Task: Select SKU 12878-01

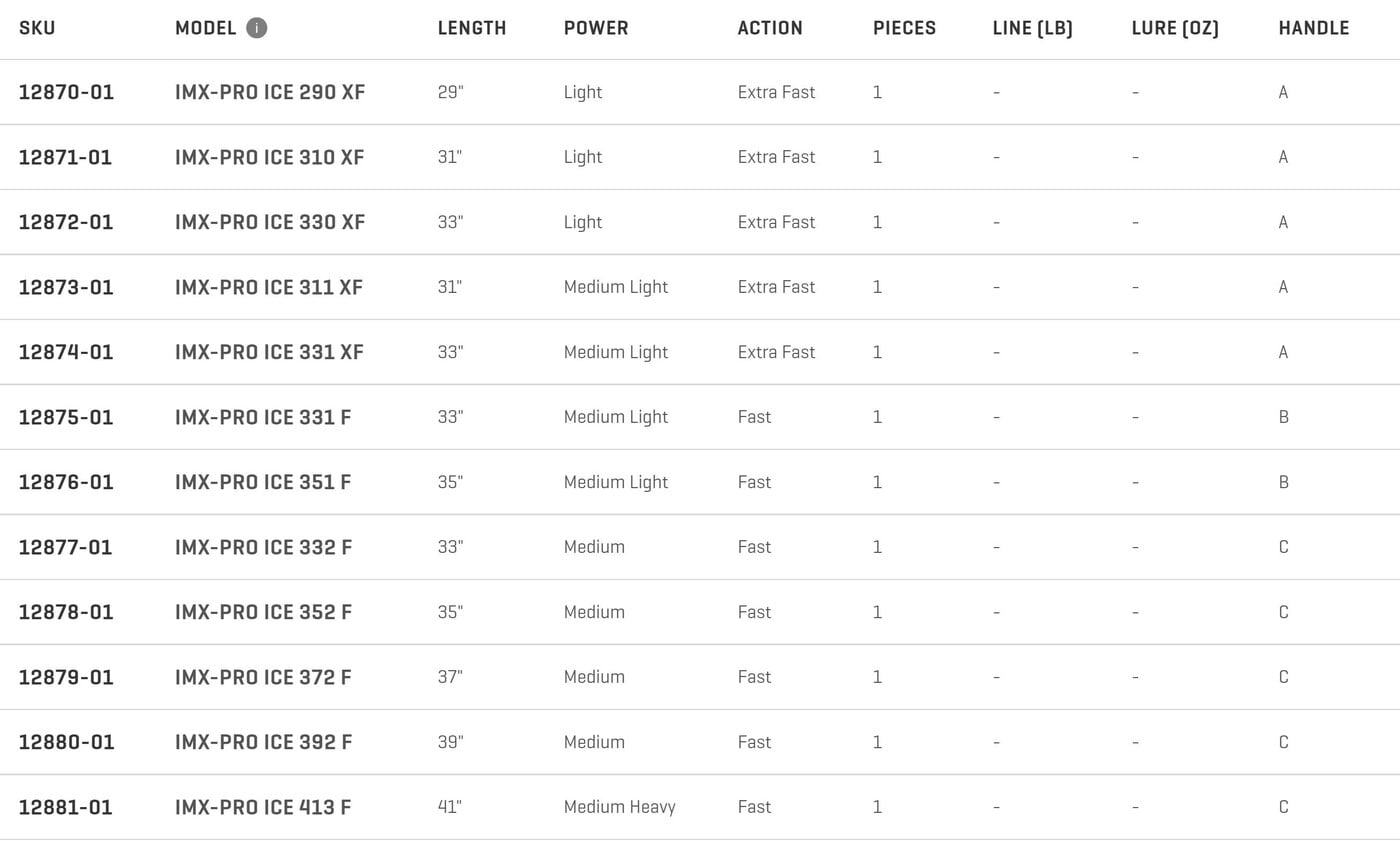Action: 66,612
